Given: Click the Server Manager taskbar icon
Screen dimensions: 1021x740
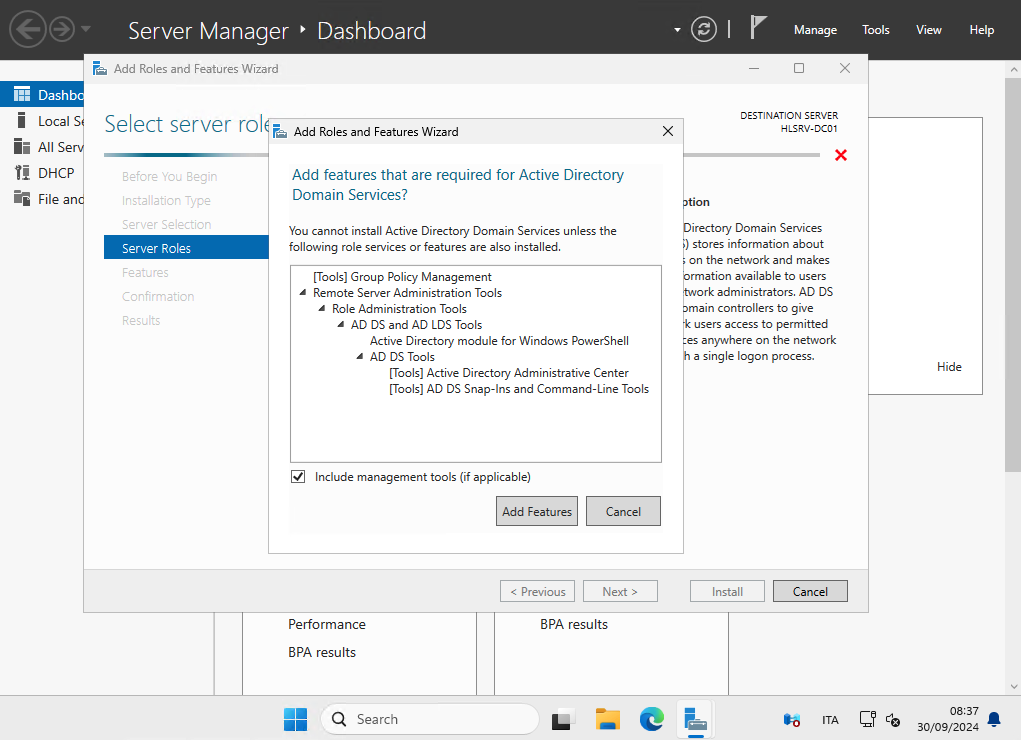Looking at the screenshot, I should click(696, 719).
